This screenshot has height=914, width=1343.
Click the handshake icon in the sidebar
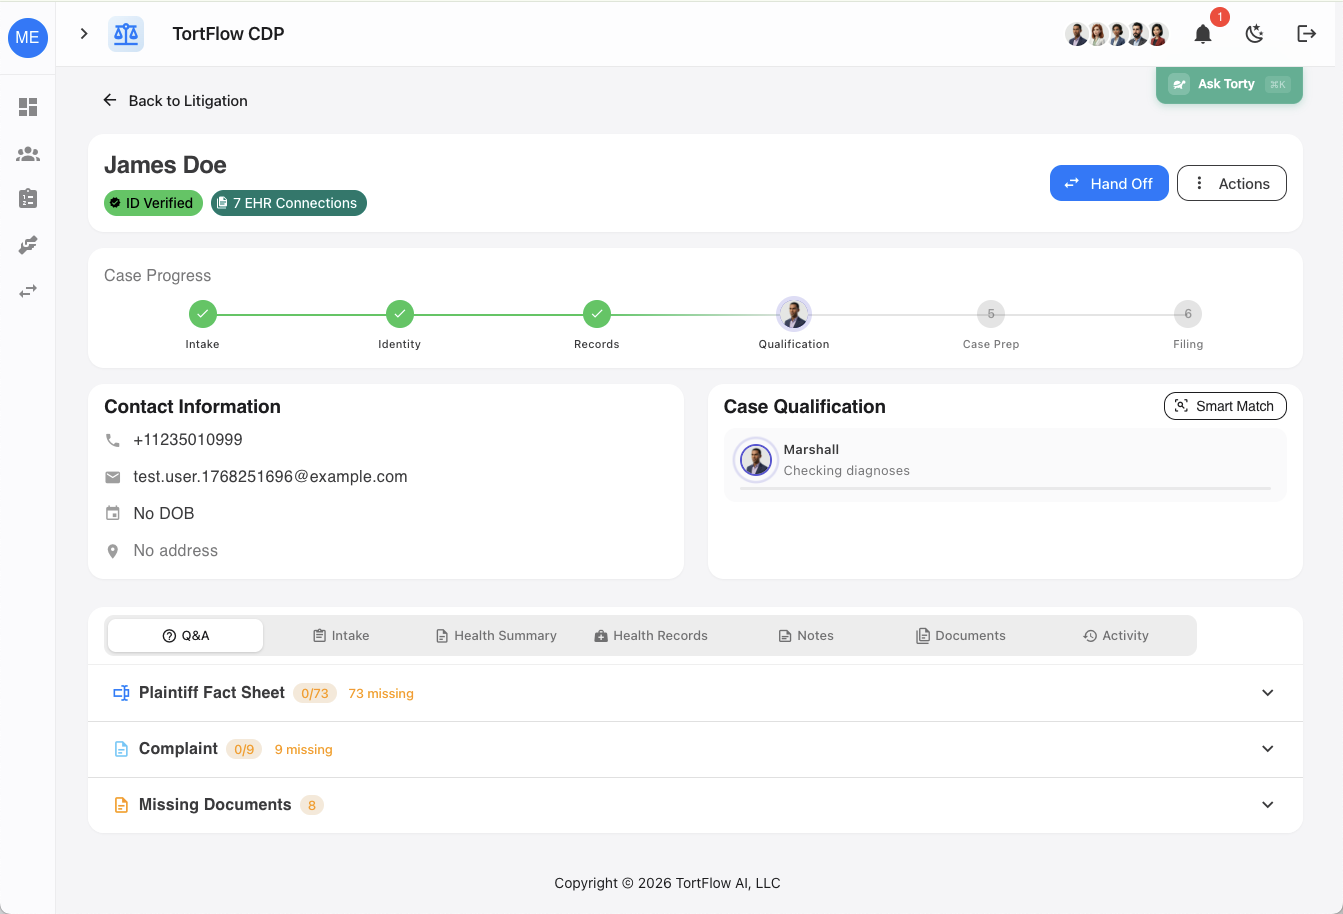tap(27, 245)
